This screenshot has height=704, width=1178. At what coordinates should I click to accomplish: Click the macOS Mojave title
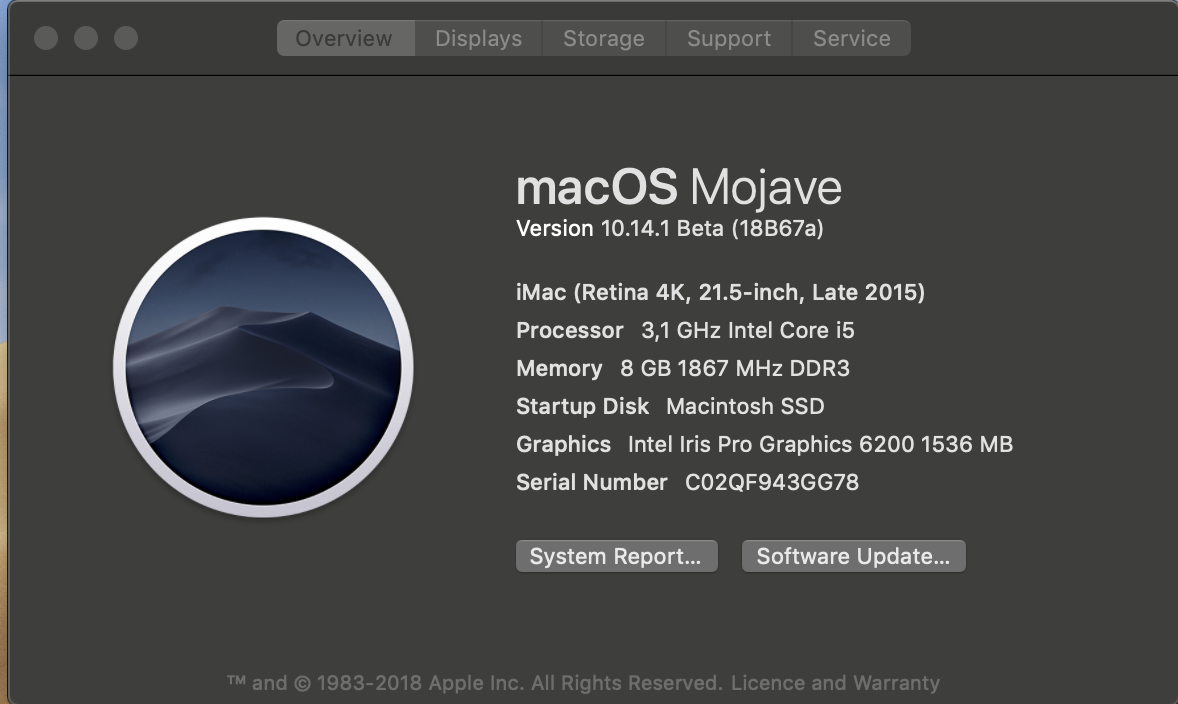[x=678, y=187]
